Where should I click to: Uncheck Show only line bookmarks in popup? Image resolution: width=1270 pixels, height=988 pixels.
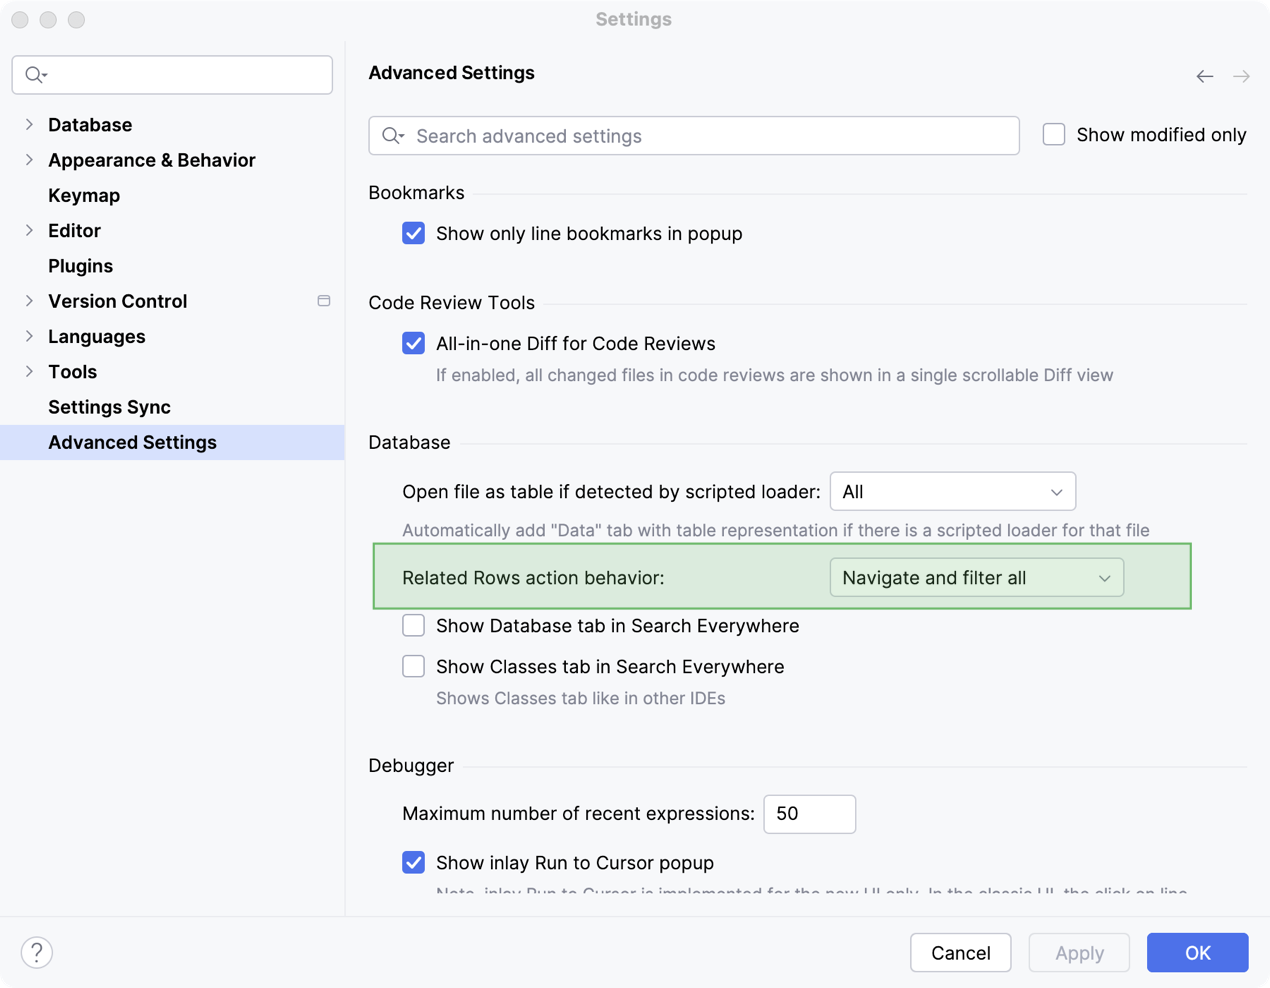click(413, 234)
